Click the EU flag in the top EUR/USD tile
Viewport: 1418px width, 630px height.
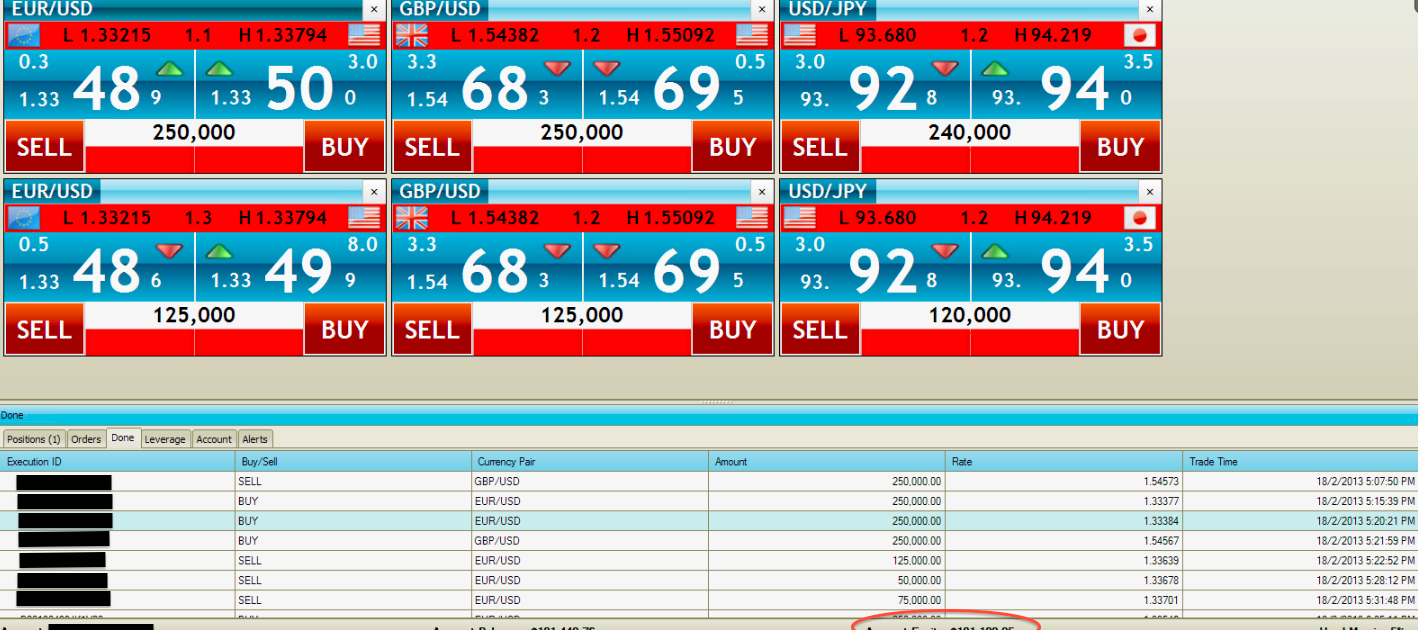click(x=23, y=36)
